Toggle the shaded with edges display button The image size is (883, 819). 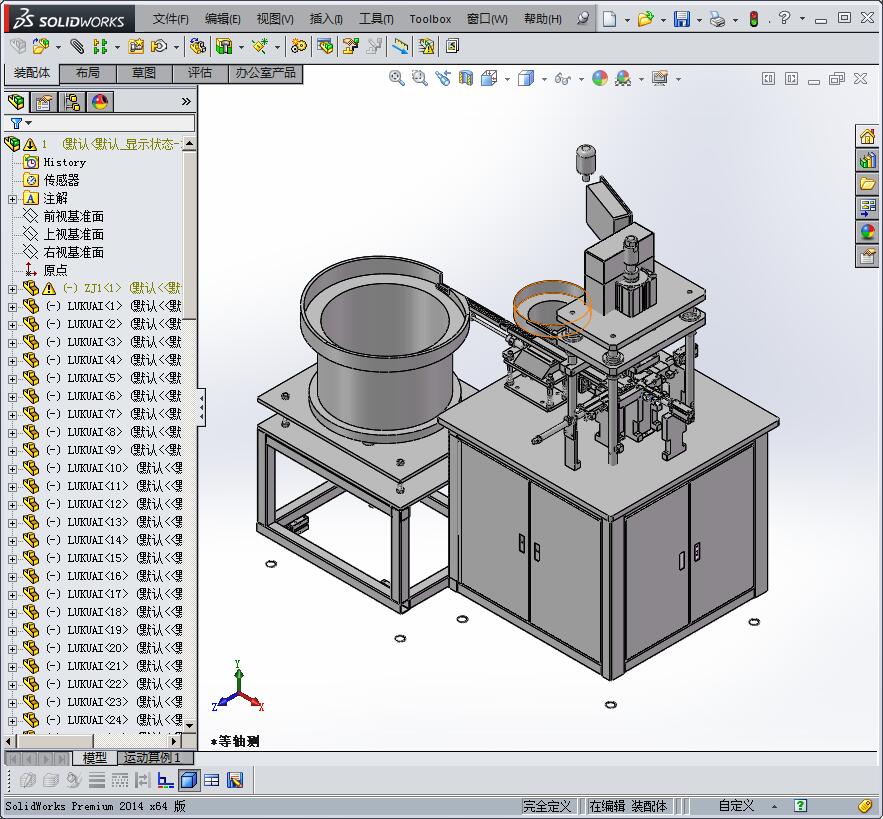click(189, 780)
